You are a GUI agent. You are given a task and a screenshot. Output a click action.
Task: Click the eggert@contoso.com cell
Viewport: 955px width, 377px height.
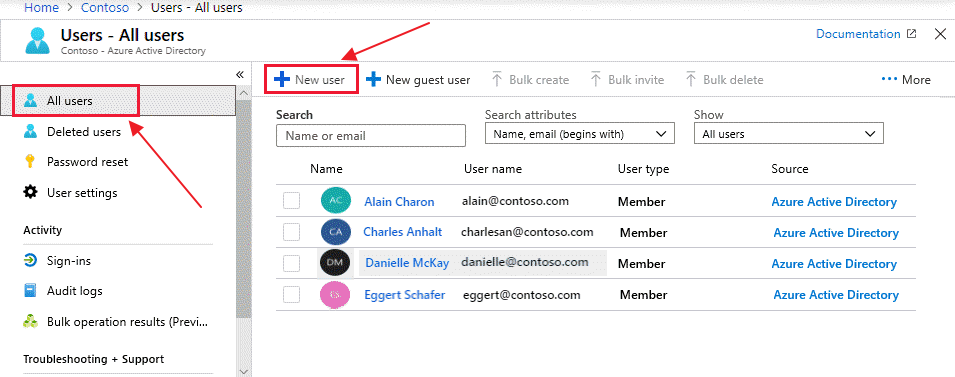521,295
